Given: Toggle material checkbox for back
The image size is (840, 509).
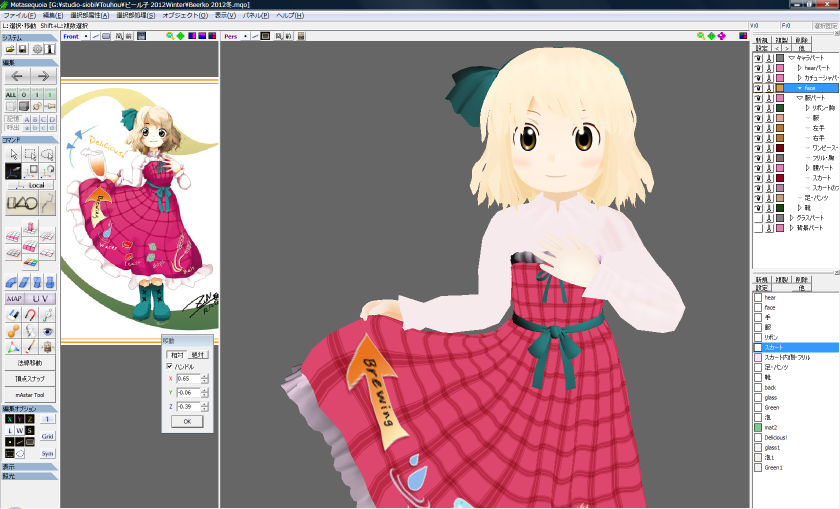Looking at the screenshot, I should coord(758,387).
